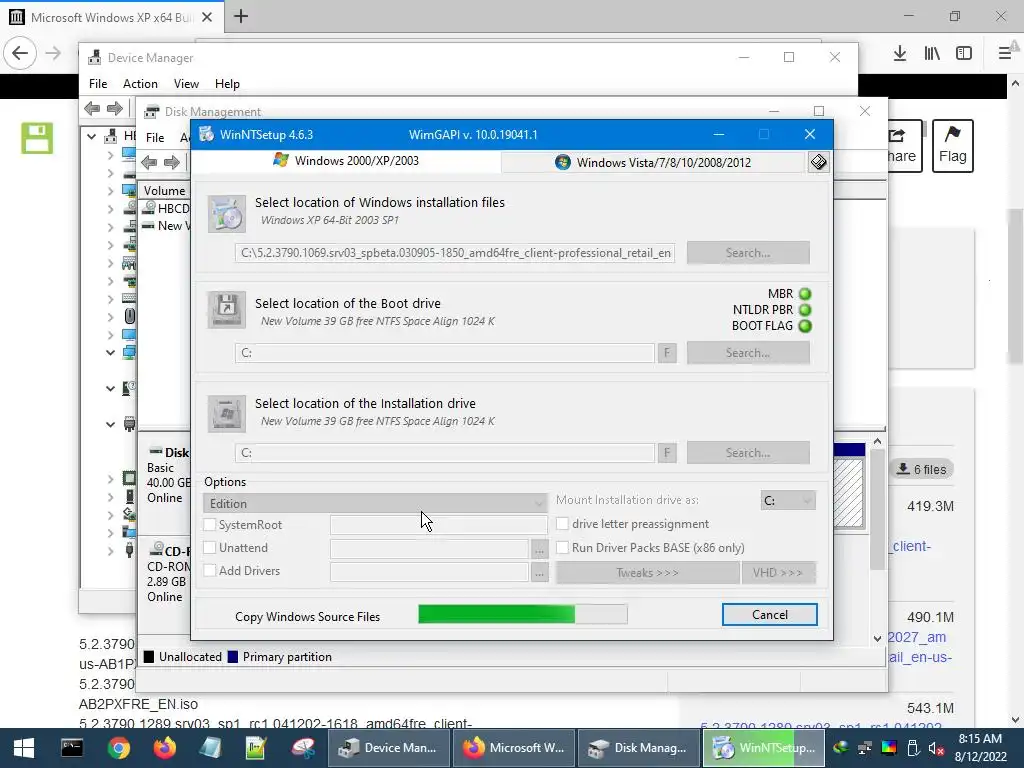Click the Device Manager toolbar forward arrow
1024x768 pixels.
pos(115,108)
